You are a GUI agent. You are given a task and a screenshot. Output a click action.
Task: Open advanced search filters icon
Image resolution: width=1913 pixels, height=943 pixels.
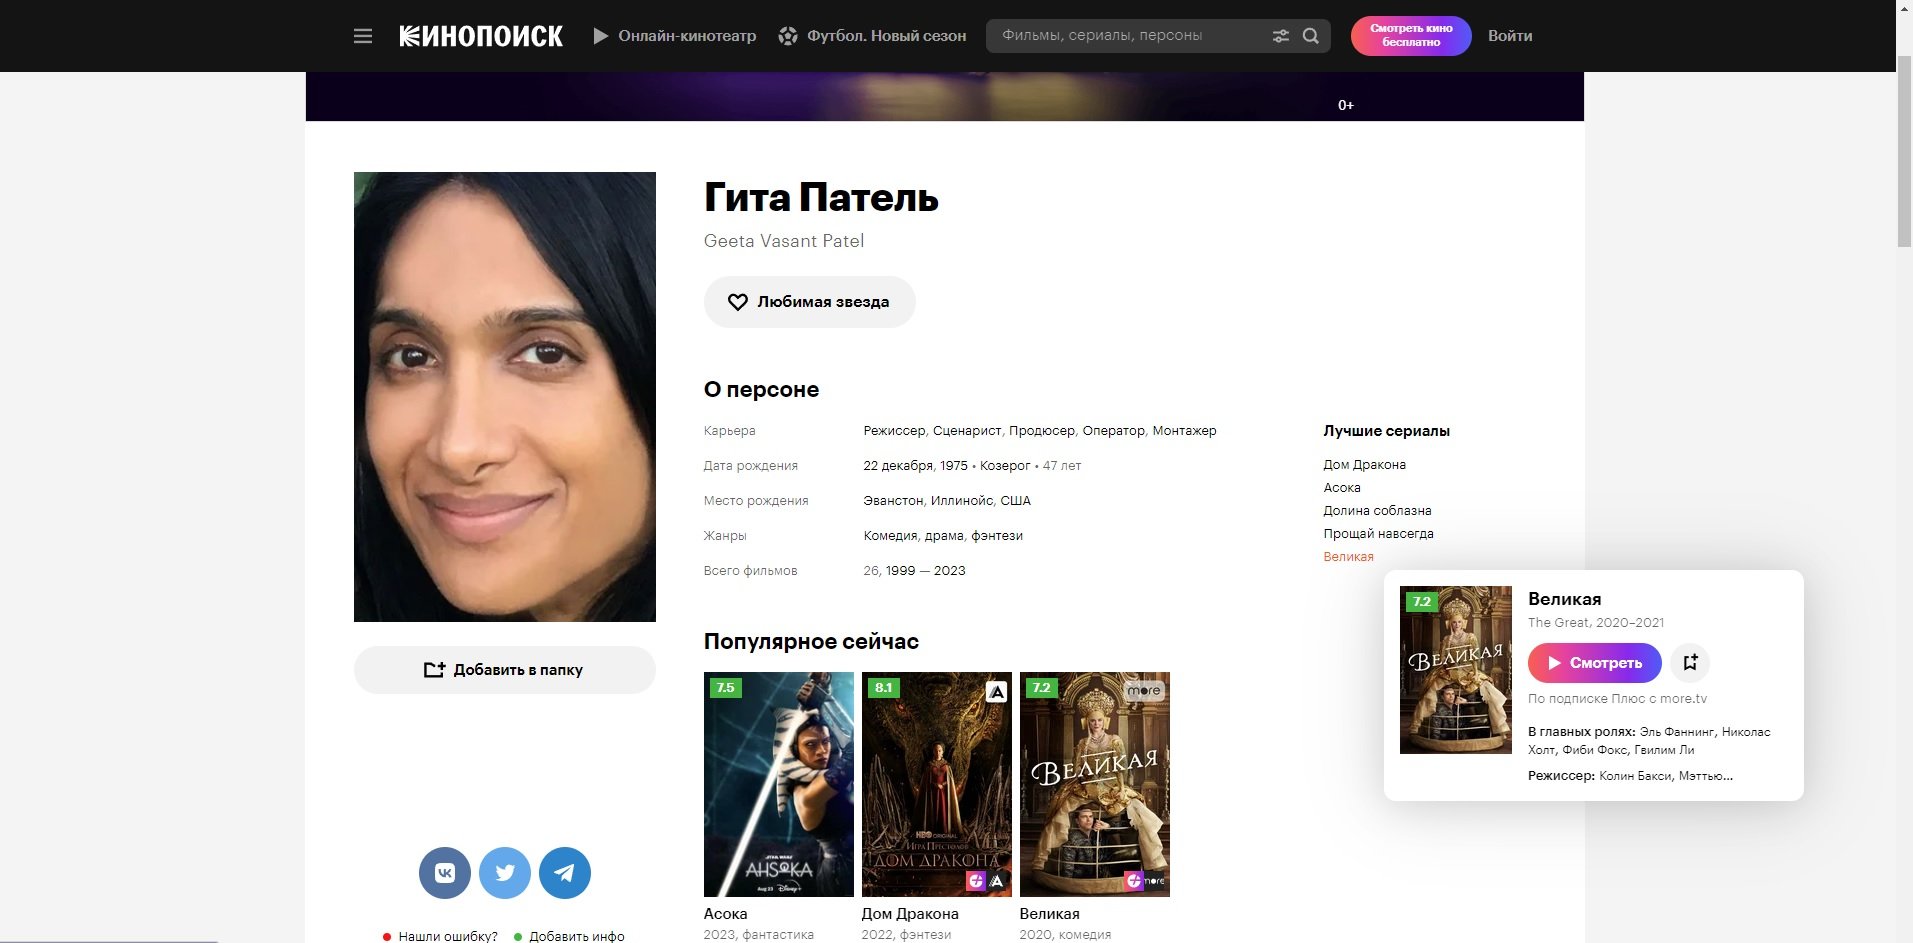point(1280,36)
